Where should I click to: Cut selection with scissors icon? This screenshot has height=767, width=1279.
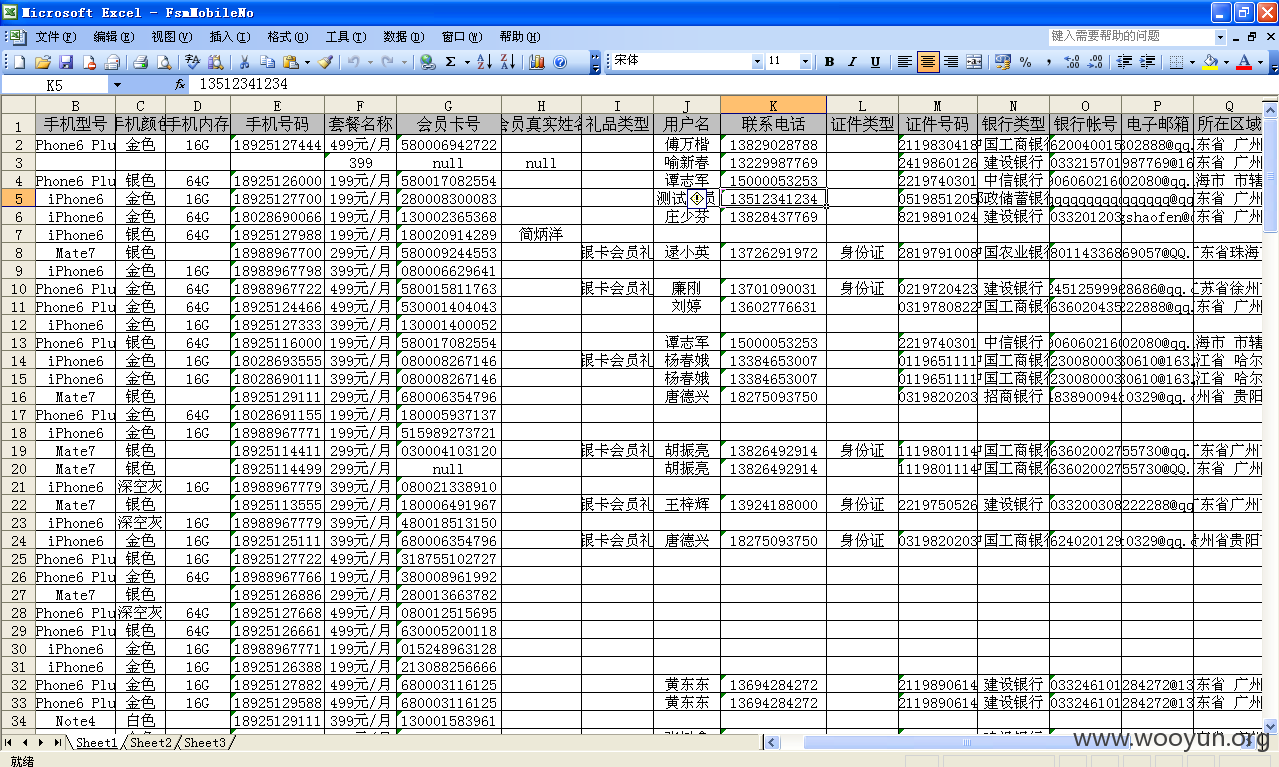[x=243, y=62]
